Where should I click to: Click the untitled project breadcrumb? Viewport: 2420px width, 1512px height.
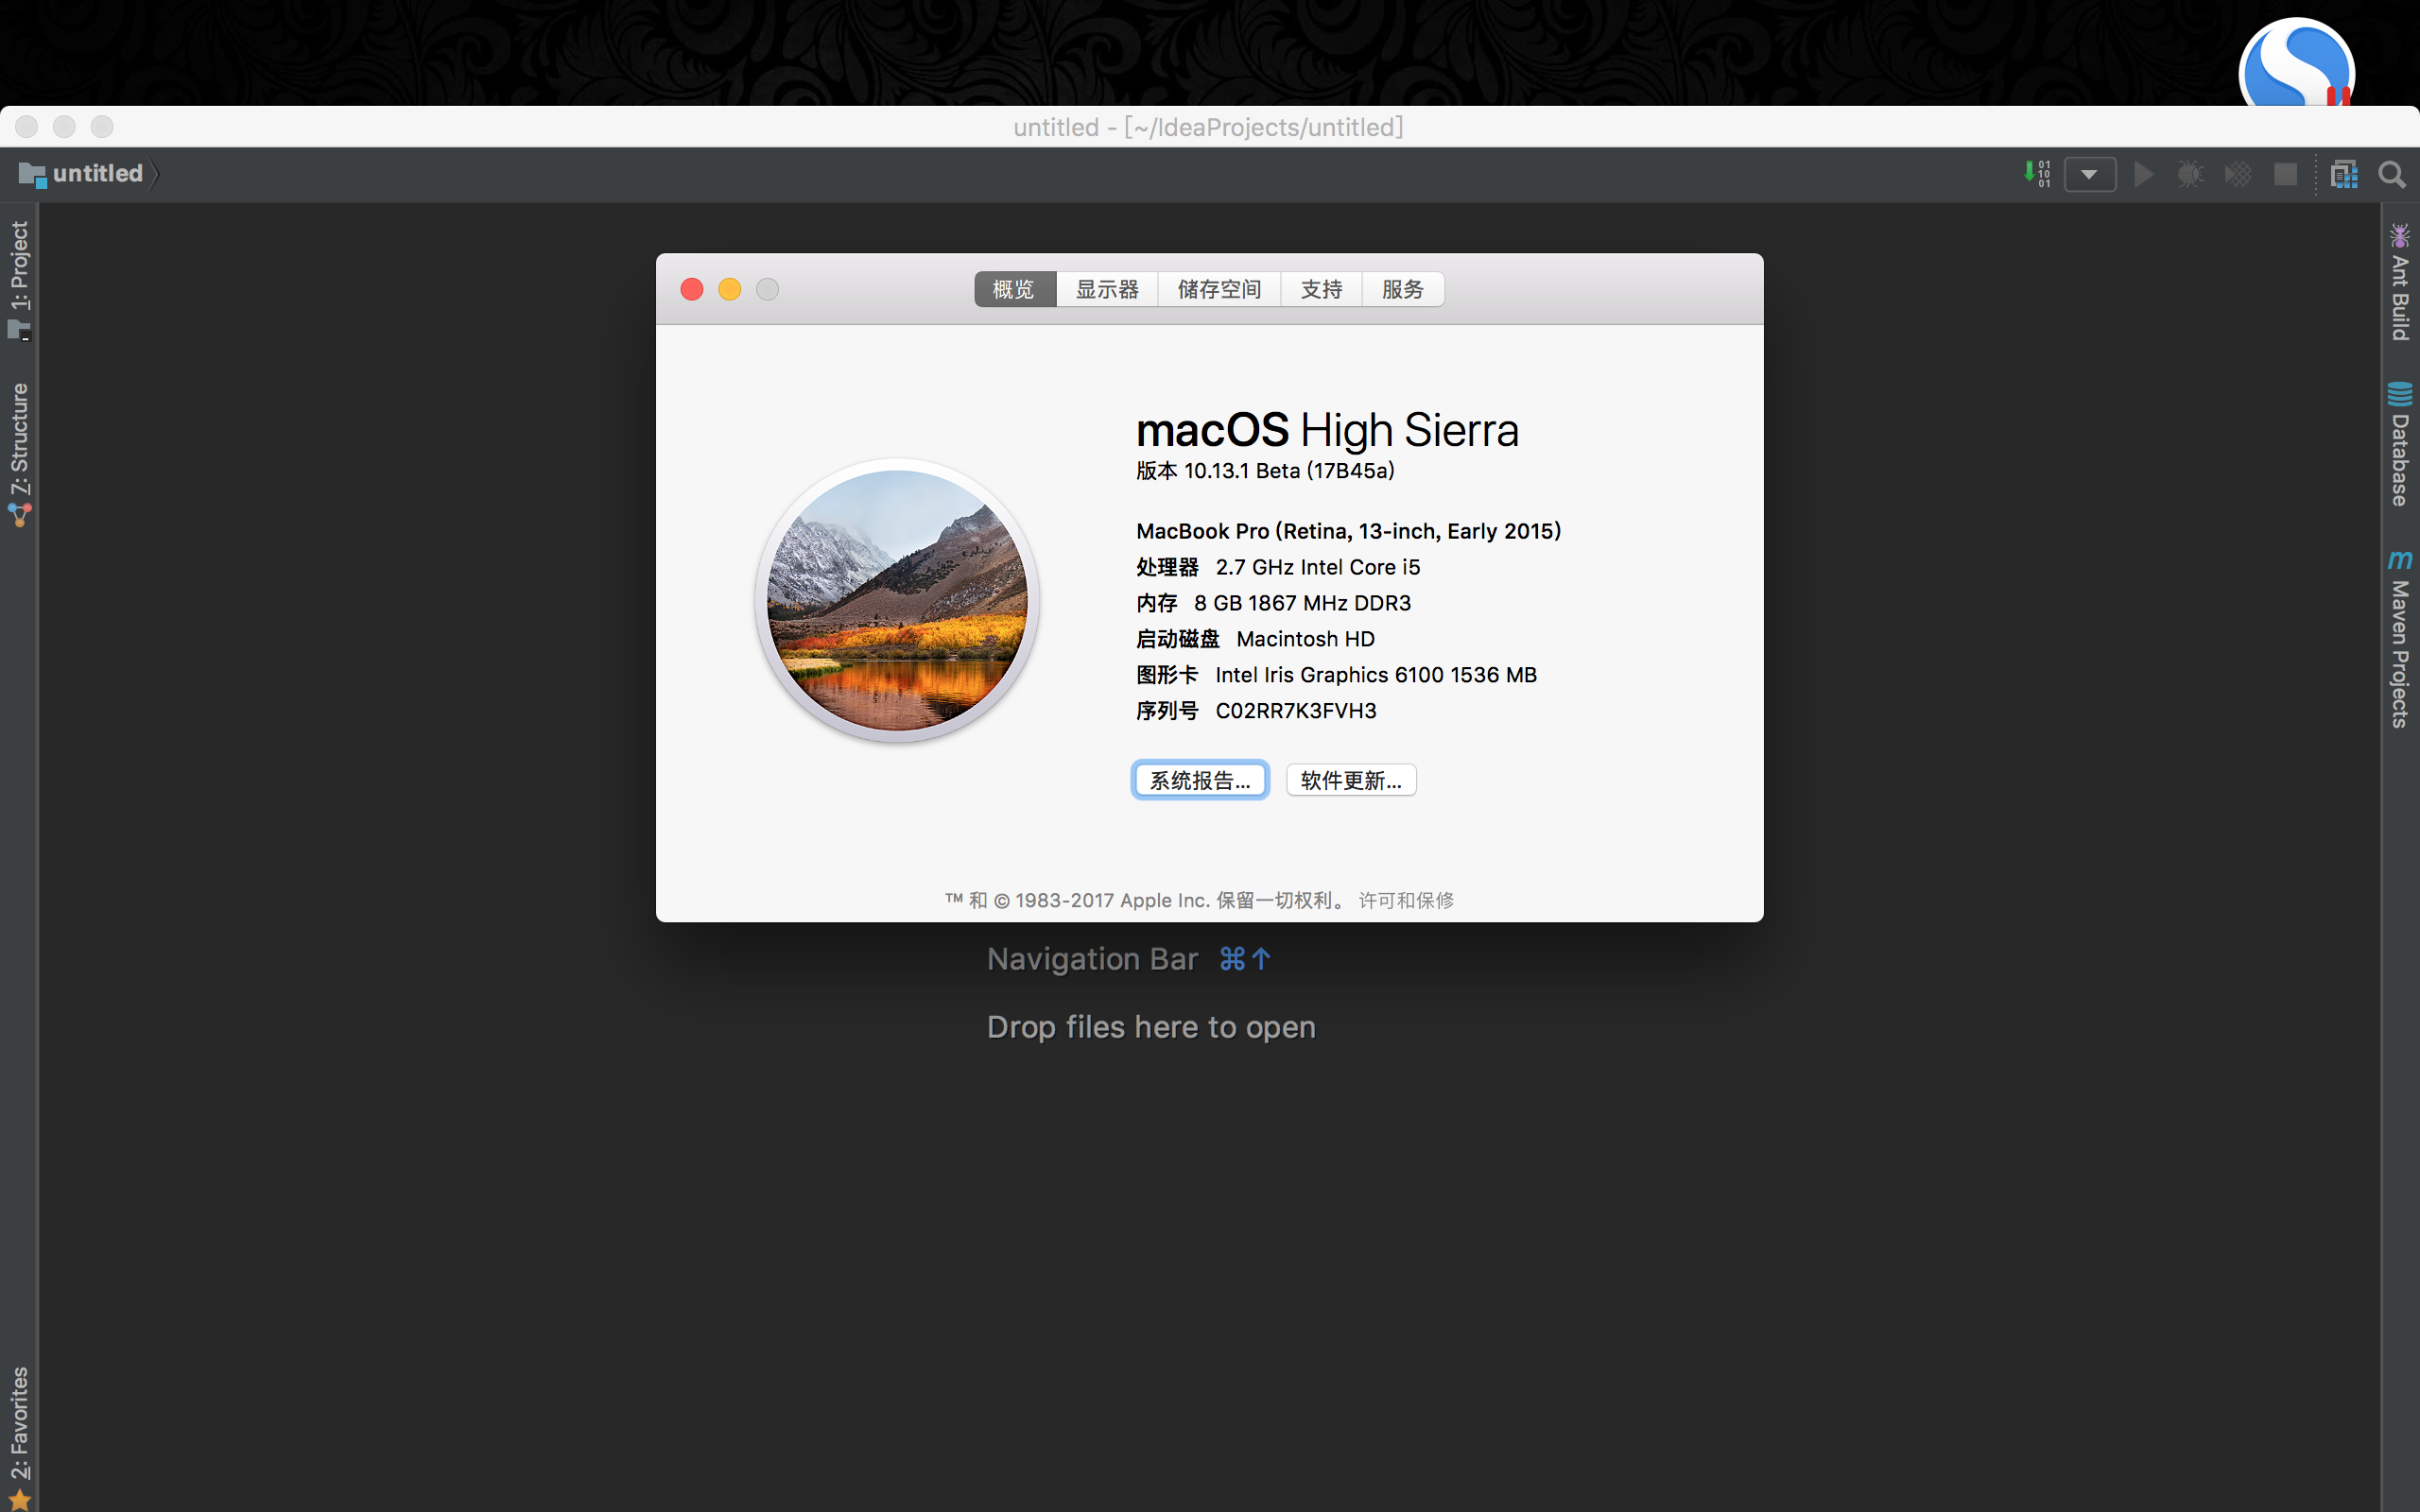pyautogui.click(x=83, y=174)
